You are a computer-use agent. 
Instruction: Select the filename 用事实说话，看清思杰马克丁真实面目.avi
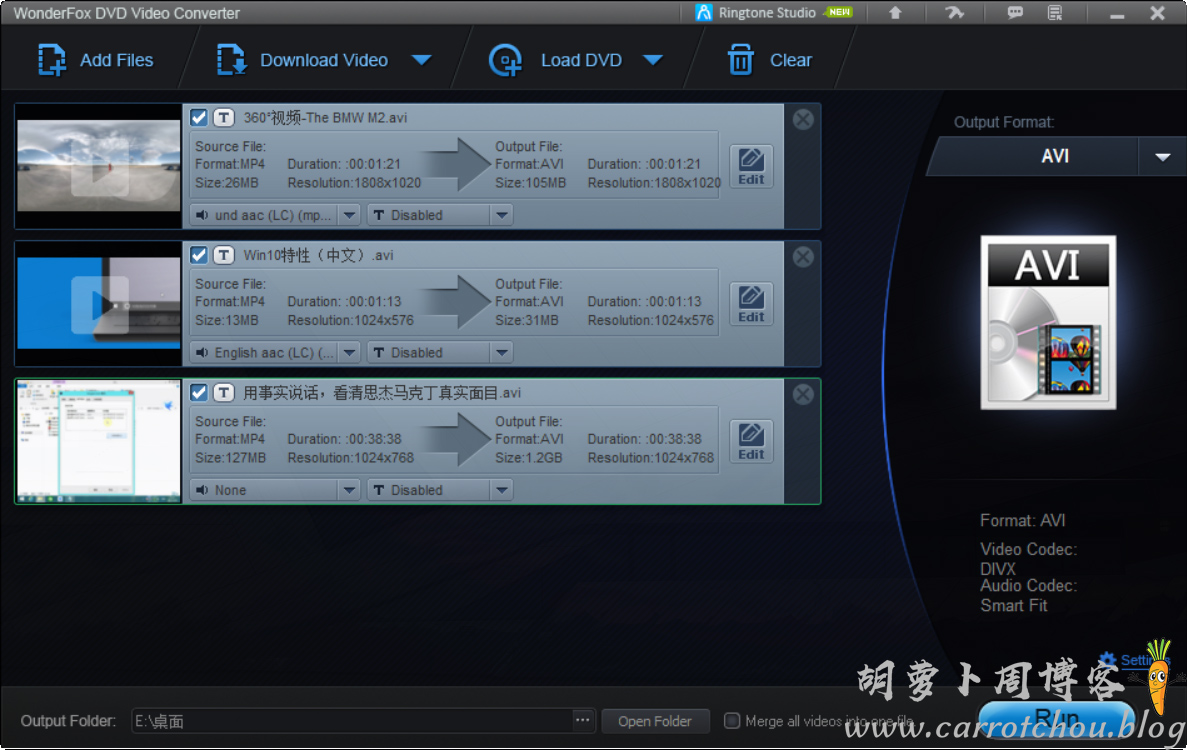click(x=382, y=393)
